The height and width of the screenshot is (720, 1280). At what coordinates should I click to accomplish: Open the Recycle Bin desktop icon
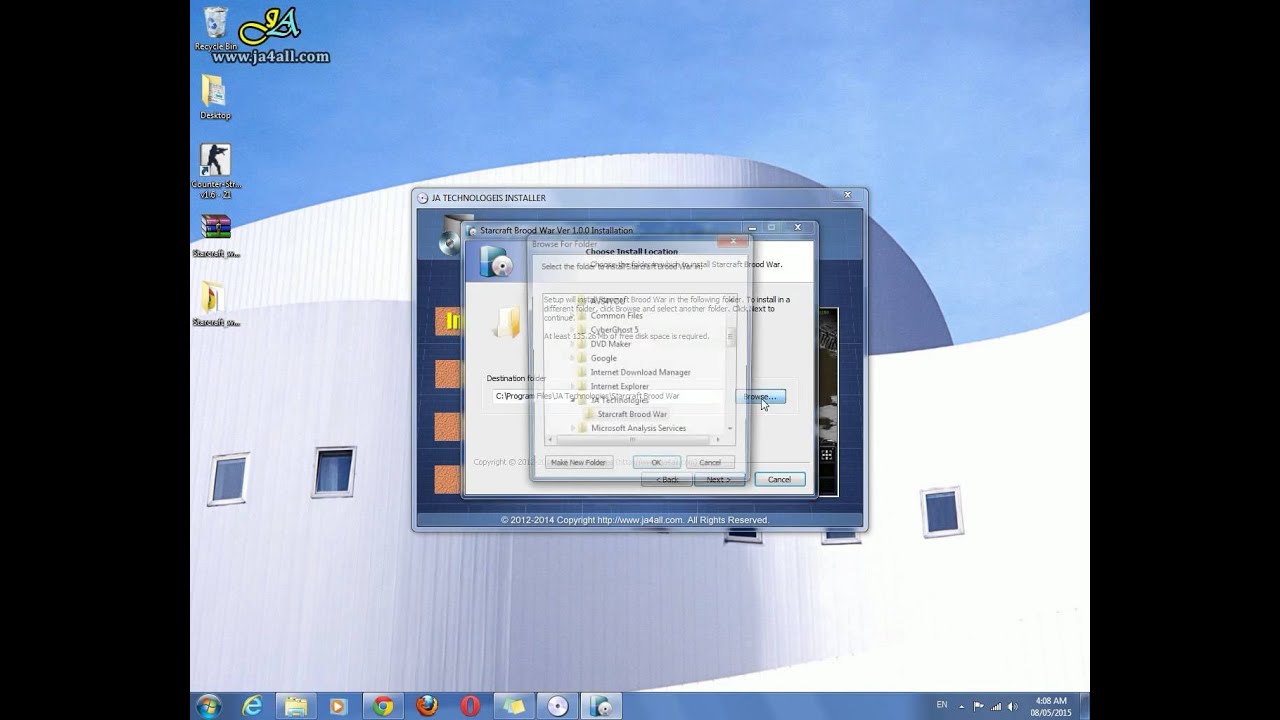point(215,29)
